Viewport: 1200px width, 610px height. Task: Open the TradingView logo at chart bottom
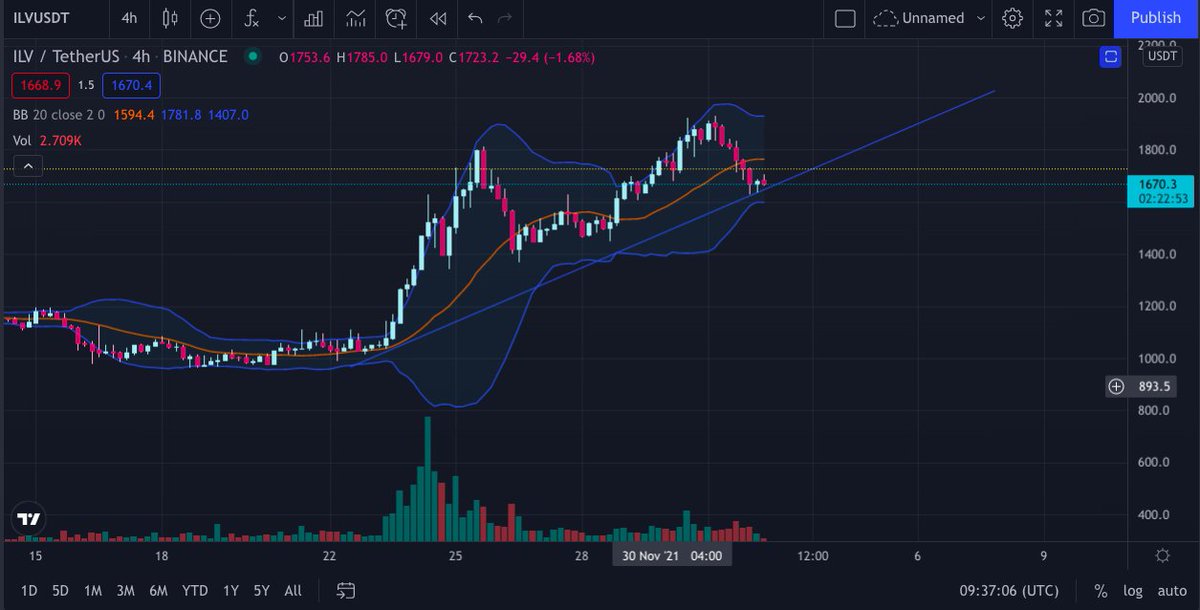(28, 519)
